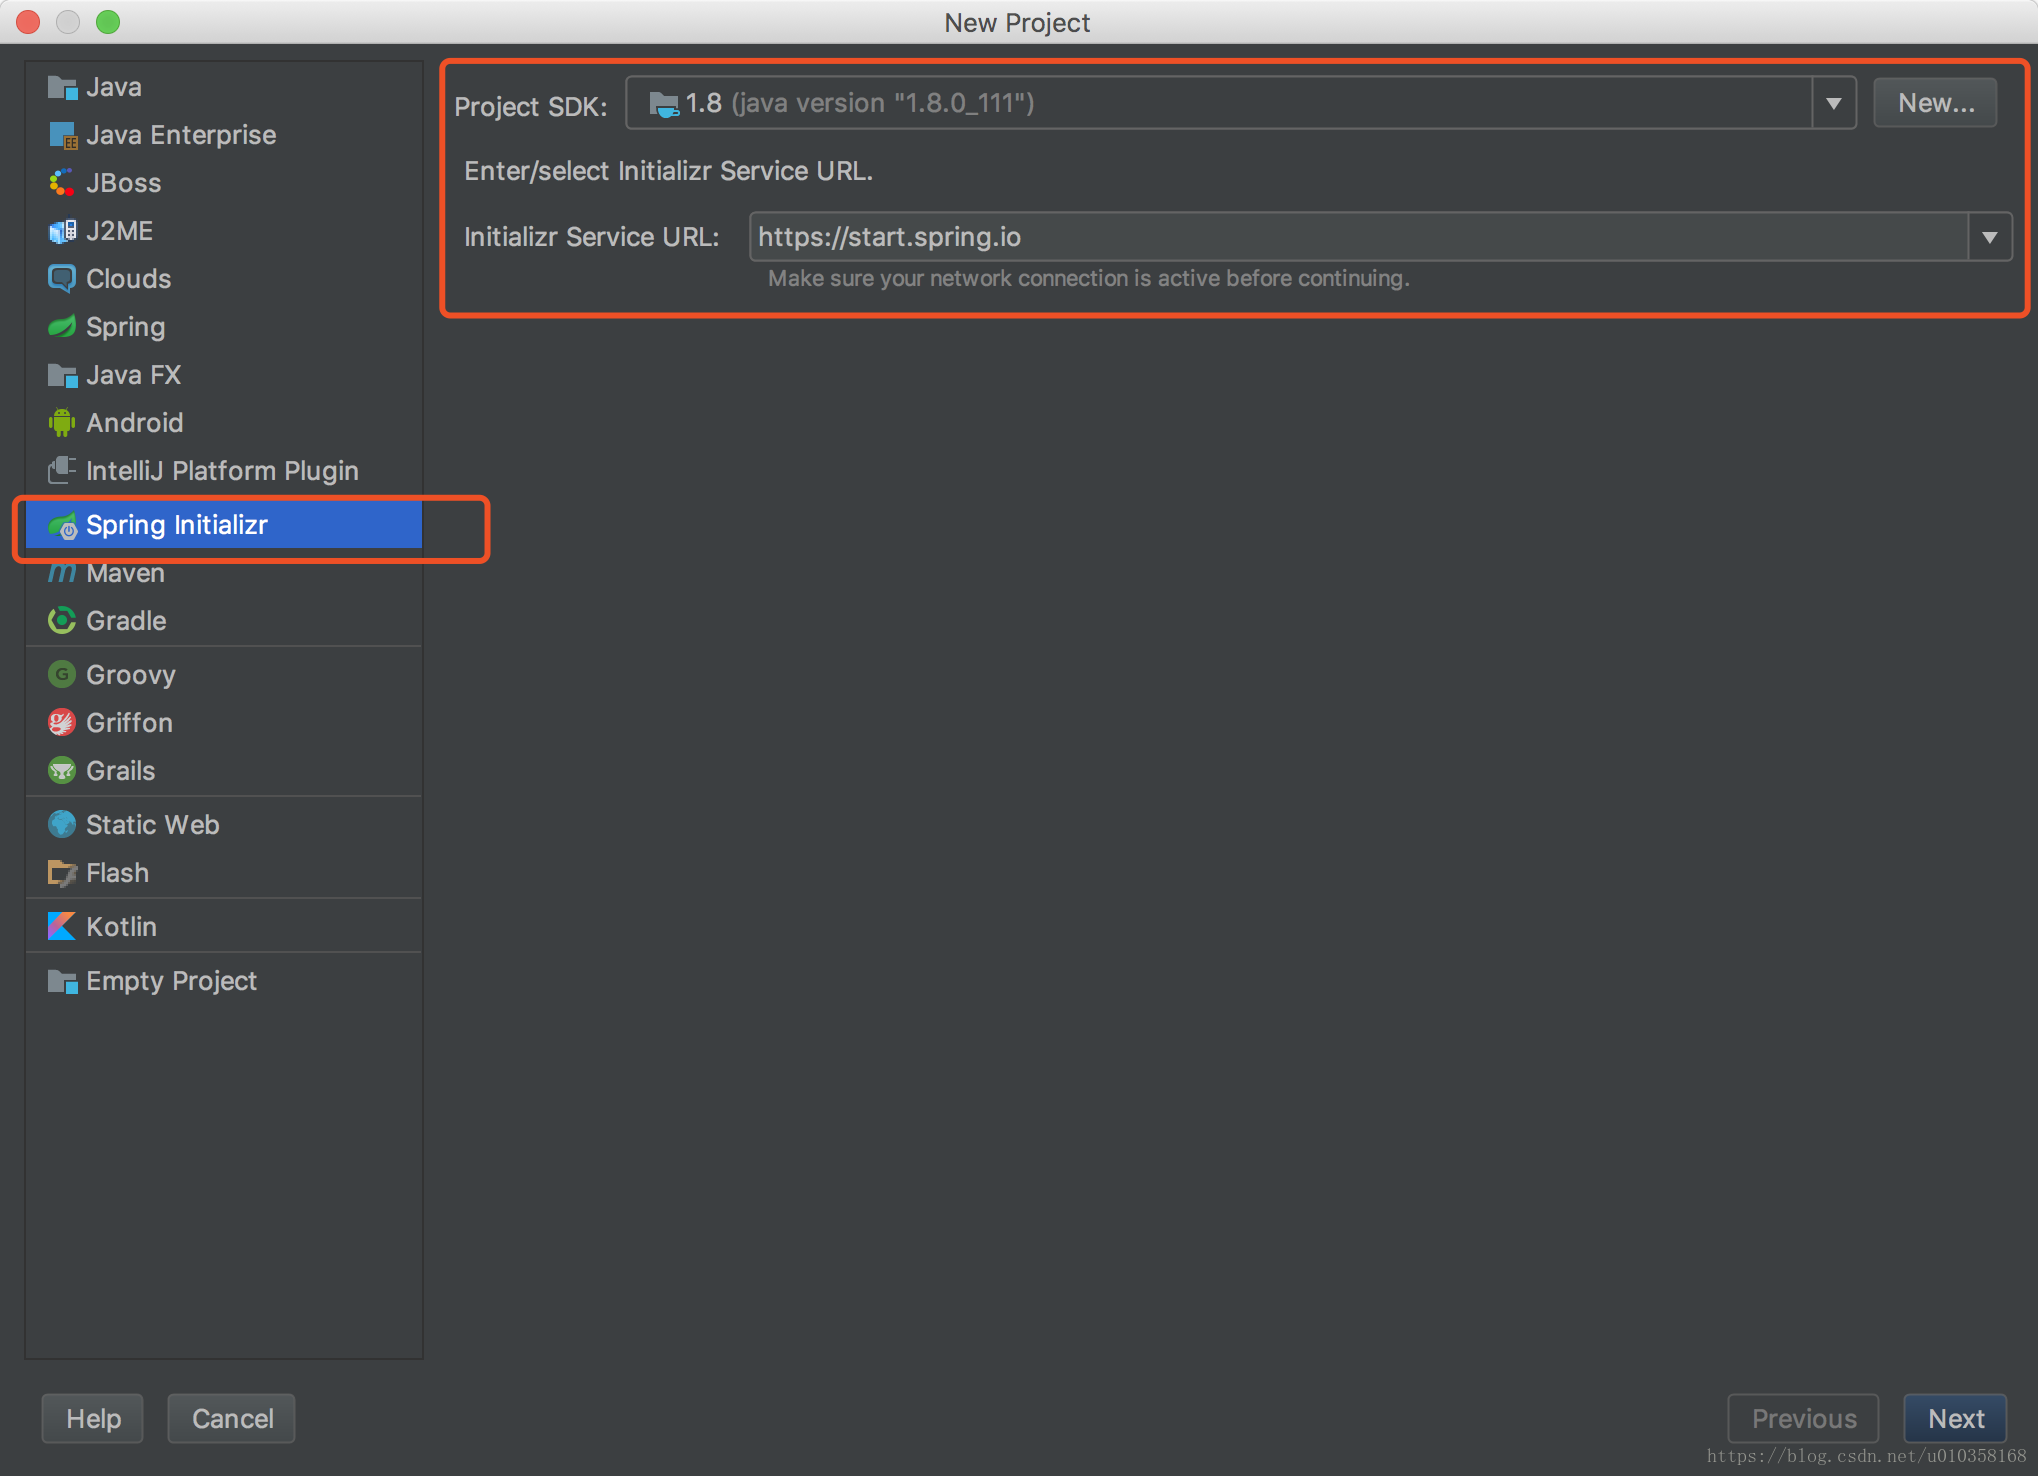Viewport: 2038px width, 1476px height.
Task: Select Spring Initializr entry
Action: click(224, 525)
